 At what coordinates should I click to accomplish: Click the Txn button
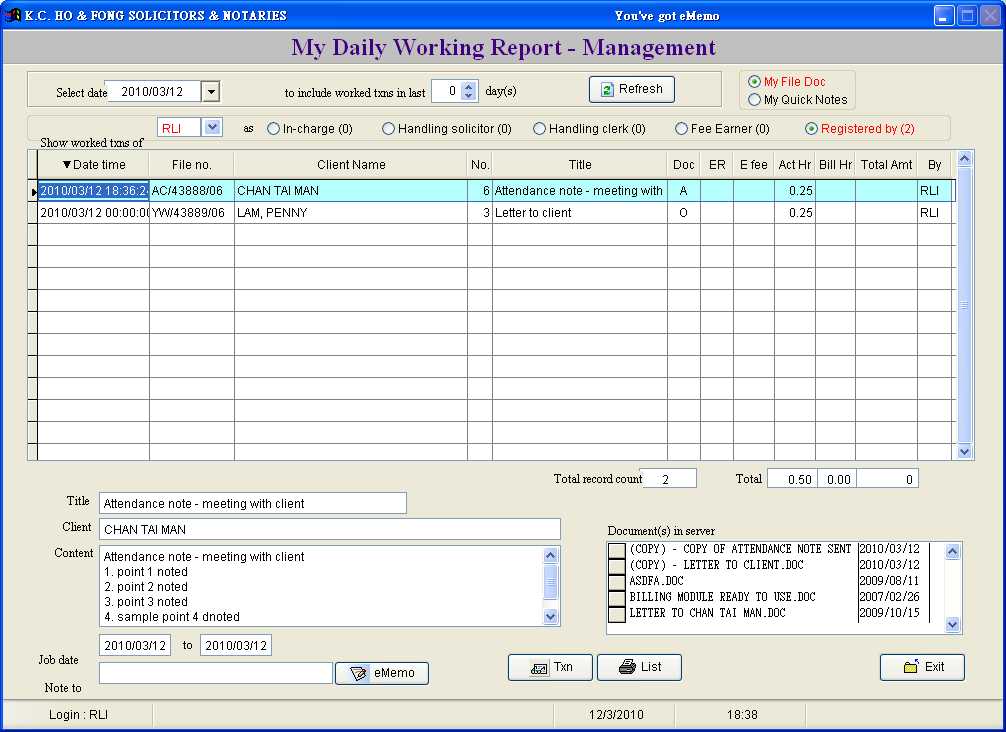click(x=550, y=667)
